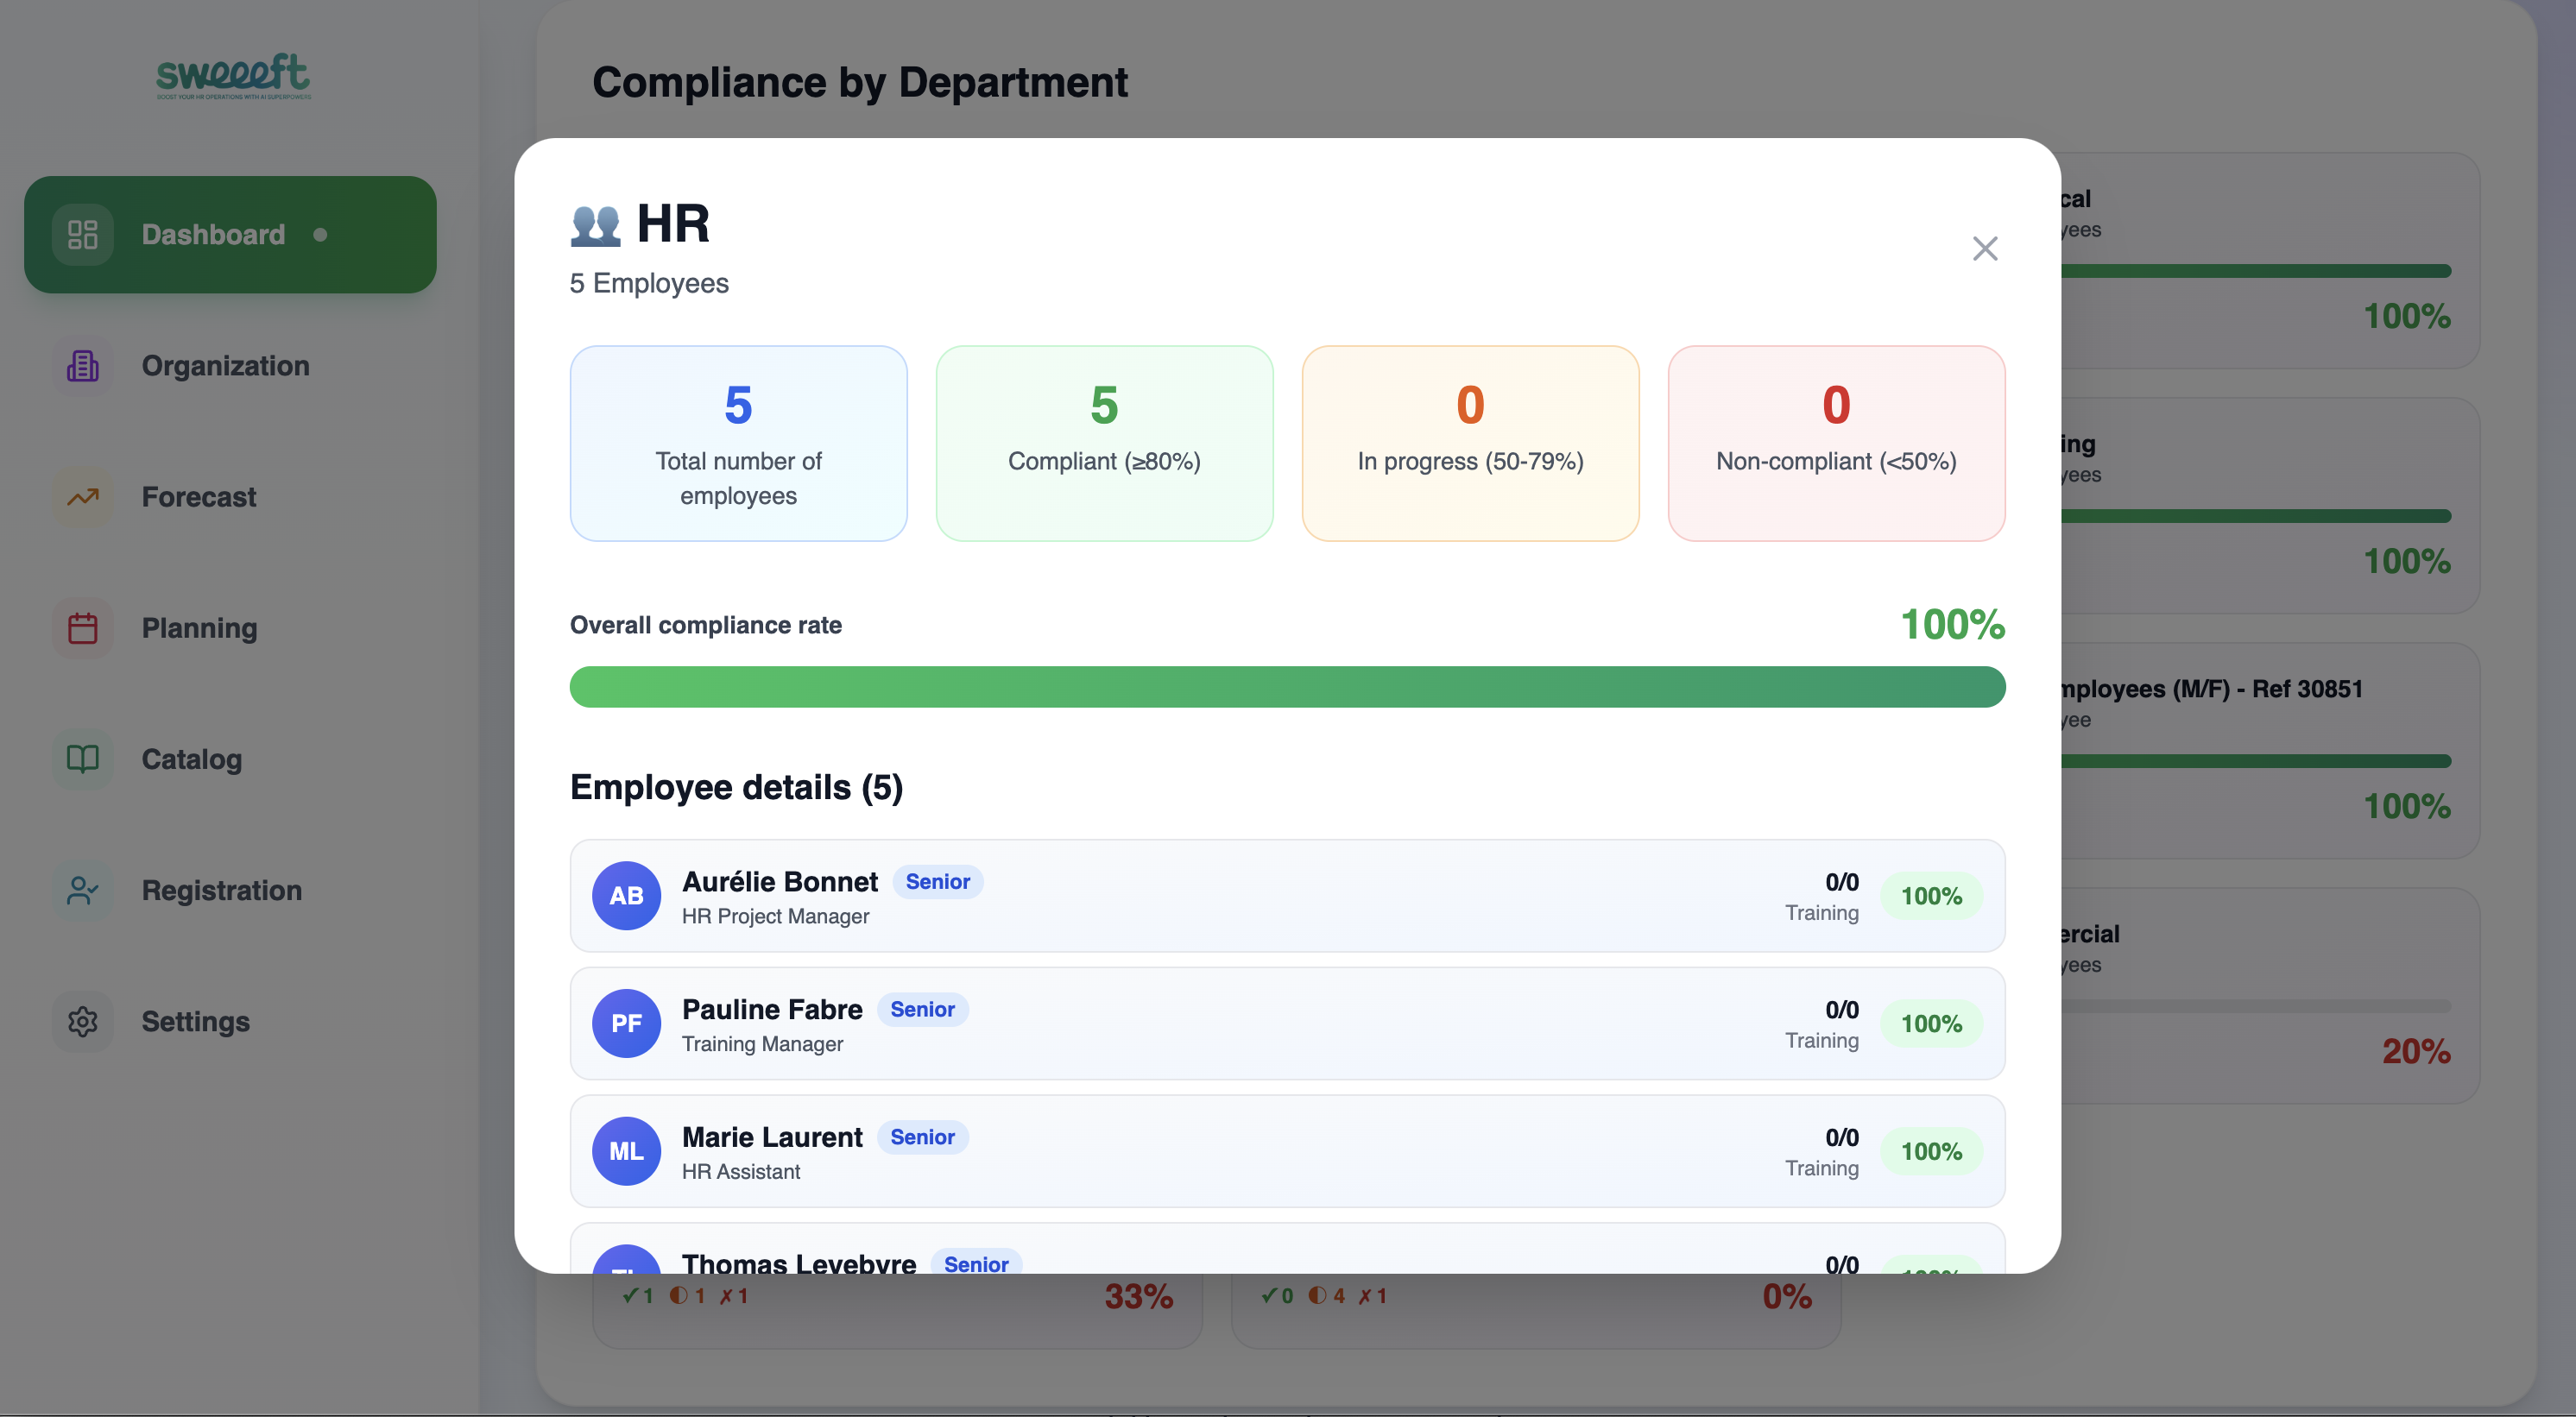Click the In progress (50-79%) card

click(x=1469, y=443)
